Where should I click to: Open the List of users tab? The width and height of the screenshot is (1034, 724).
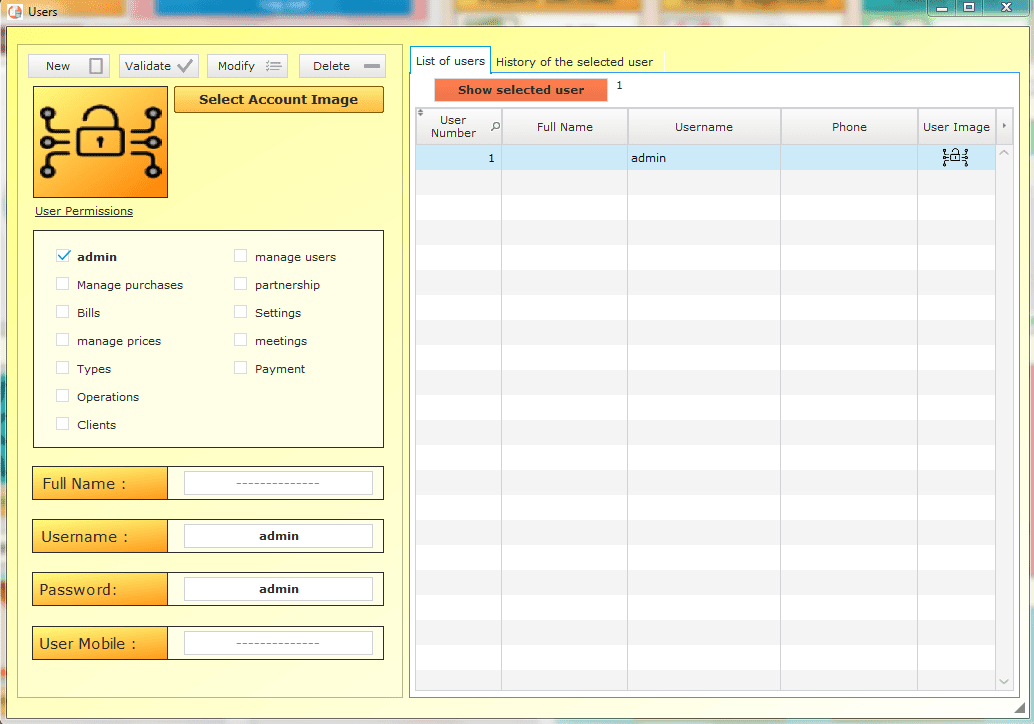tap(450, 61)
